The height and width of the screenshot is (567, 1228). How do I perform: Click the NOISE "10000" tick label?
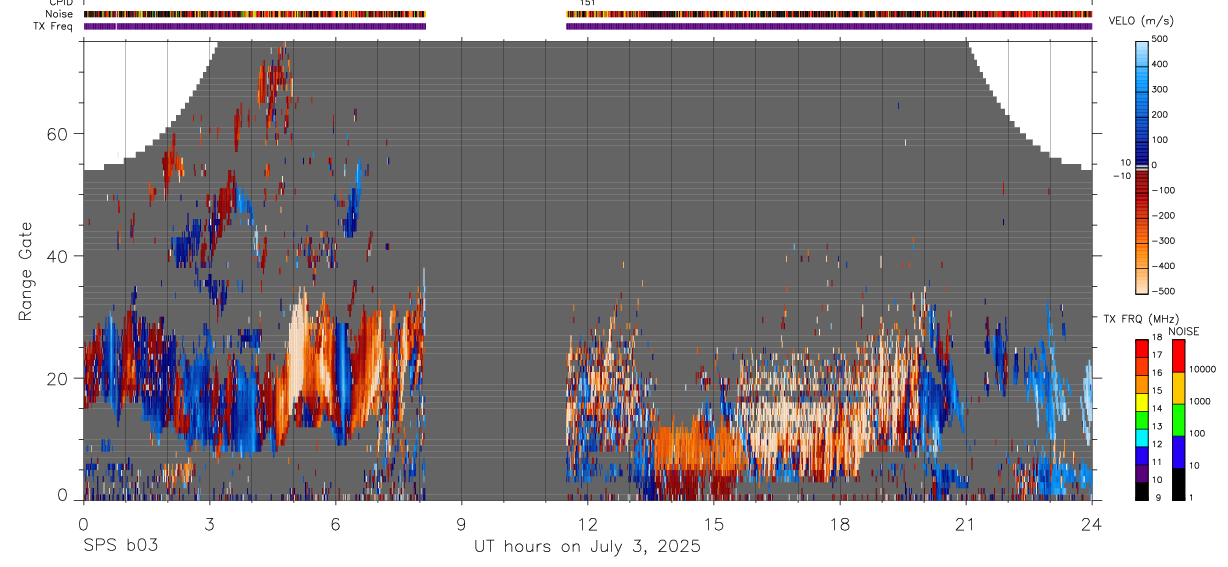click(1201, 369)
